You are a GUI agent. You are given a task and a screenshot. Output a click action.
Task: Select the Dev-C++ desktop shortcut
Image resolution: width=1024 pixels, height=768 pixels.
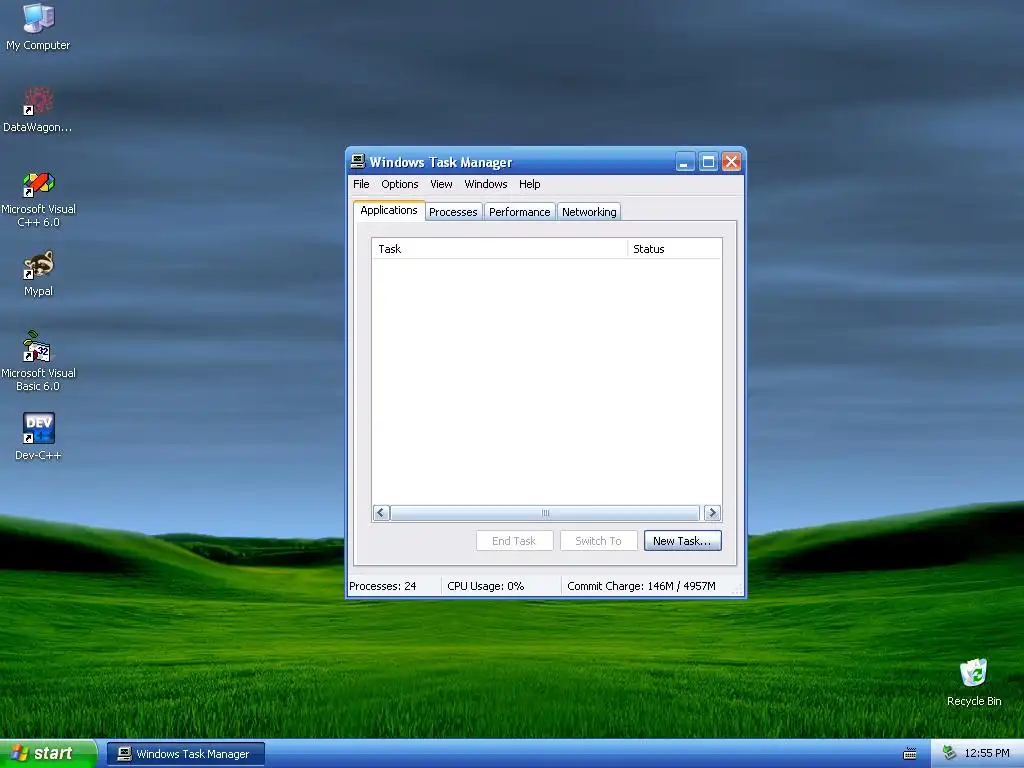pyautogui.click(x=38, y=436)
